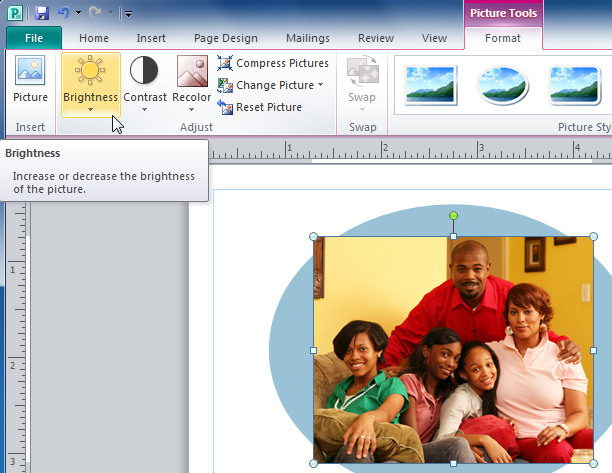
Task: Switch to the Page Design tab
Action: pyautogui.click(x=224, y=38)
